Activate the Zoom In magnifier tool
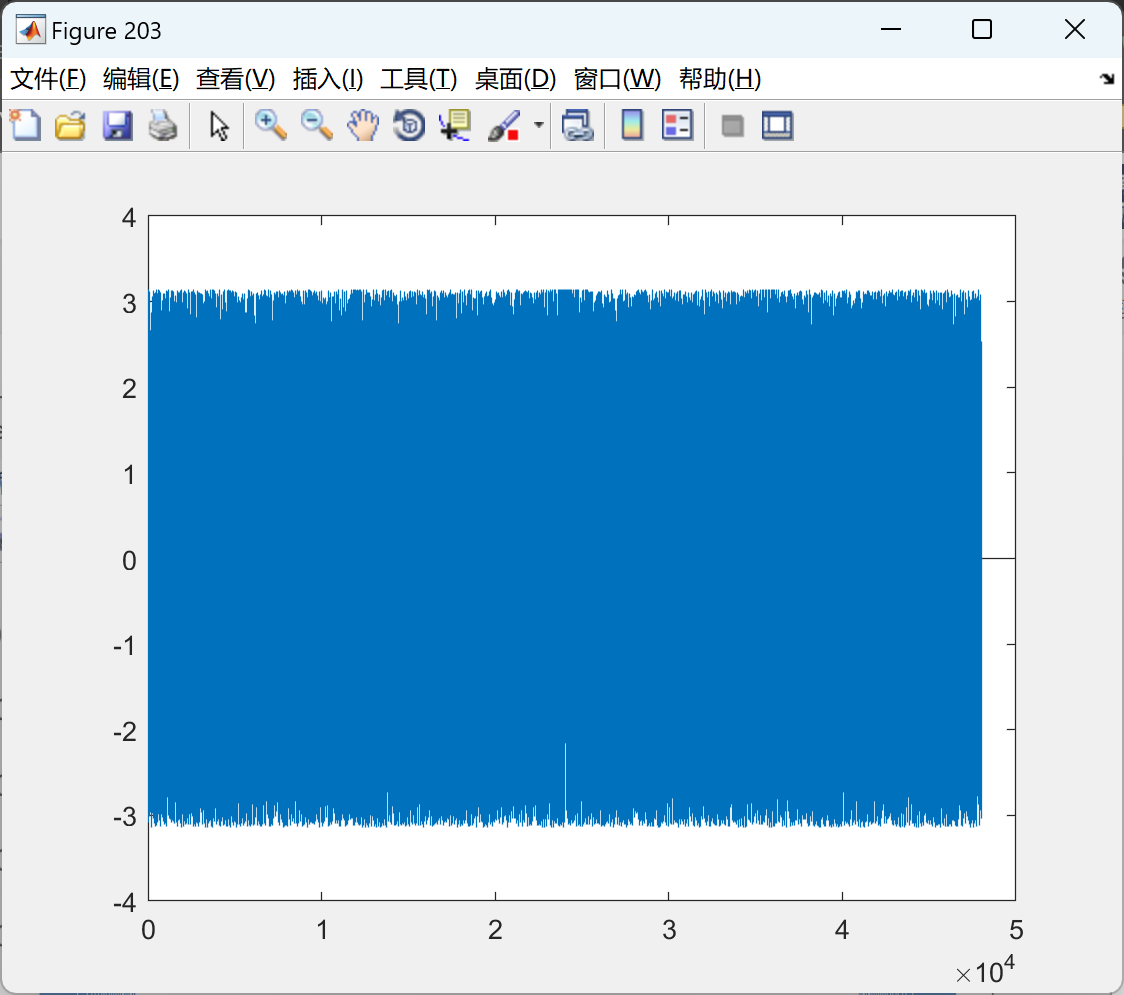 270,125
